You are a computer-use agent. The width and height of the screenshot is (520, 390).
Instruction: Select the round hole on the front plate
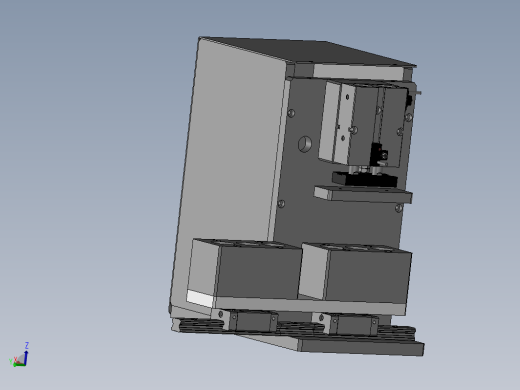[x=305, y=144]
